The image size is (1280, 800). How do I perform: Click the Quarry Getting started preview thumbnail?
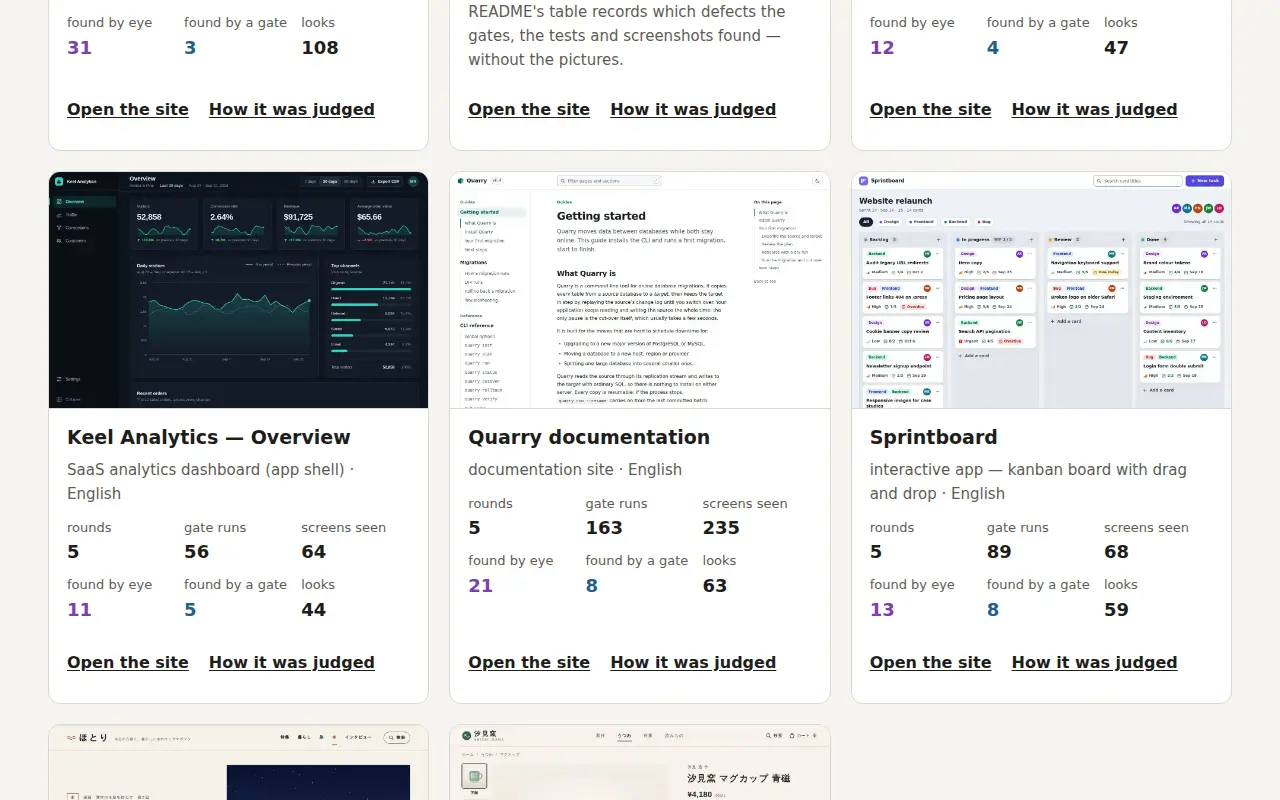pyautogui.click(x=640, y=290)
